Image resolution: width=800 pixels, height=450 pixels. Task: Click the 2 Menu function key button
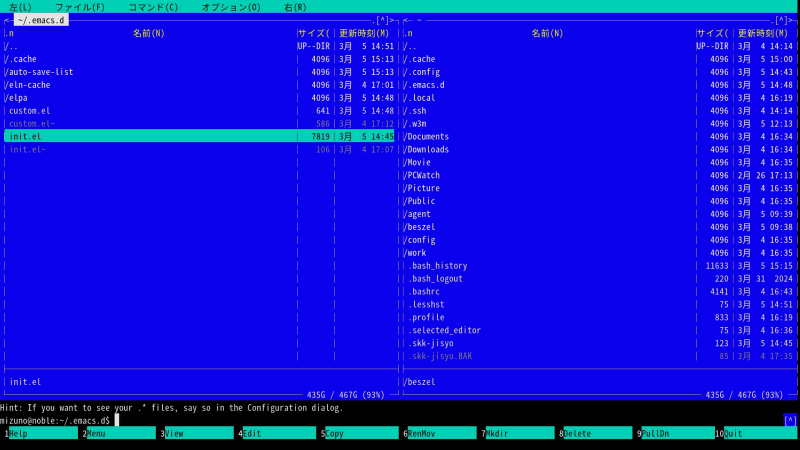[119, 433]
